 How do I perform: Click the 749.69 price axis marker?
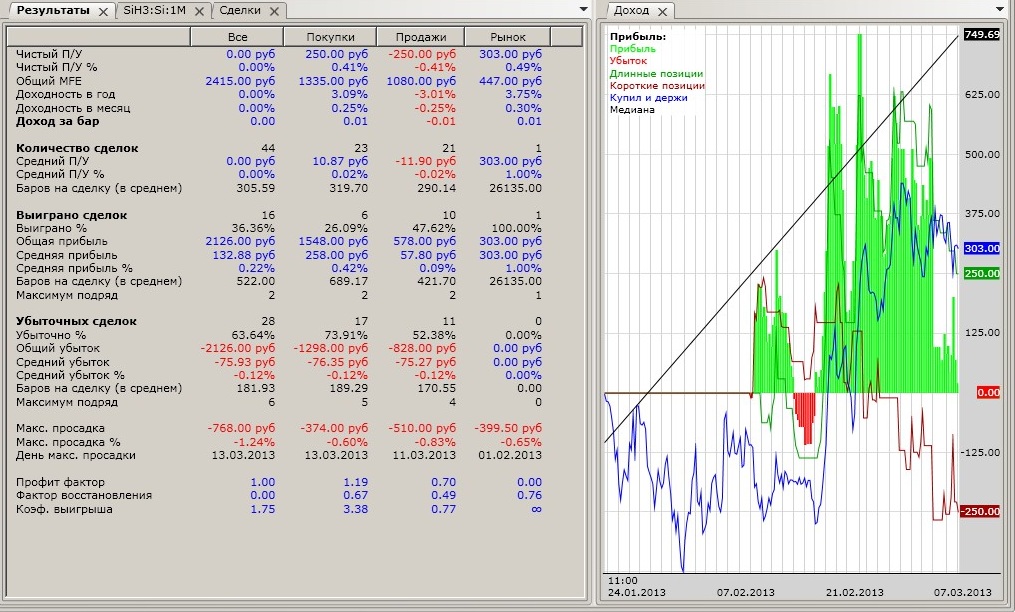pos(981,34)
